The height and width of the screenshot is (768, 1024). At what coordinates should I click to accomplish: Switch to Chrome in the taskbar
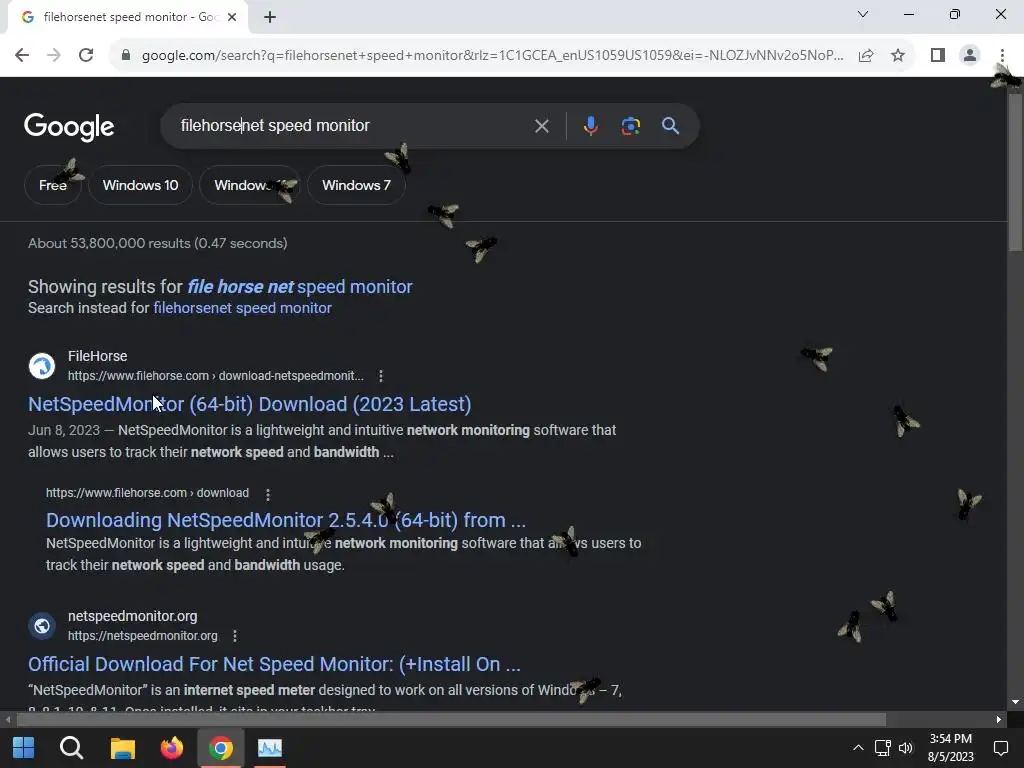pos(221,748)
